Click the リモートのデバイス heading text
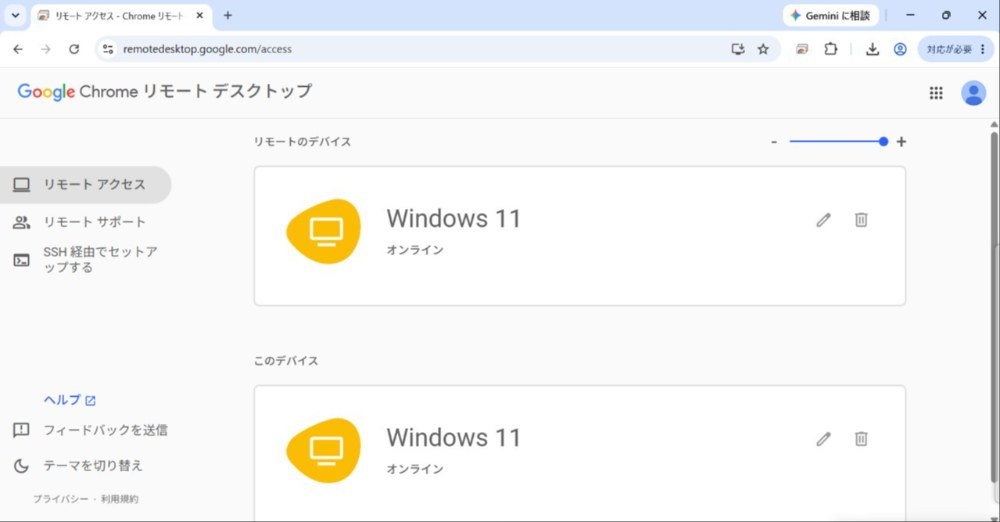Image resolution: width=1000 pixels, height=522 pixels. 302,142
